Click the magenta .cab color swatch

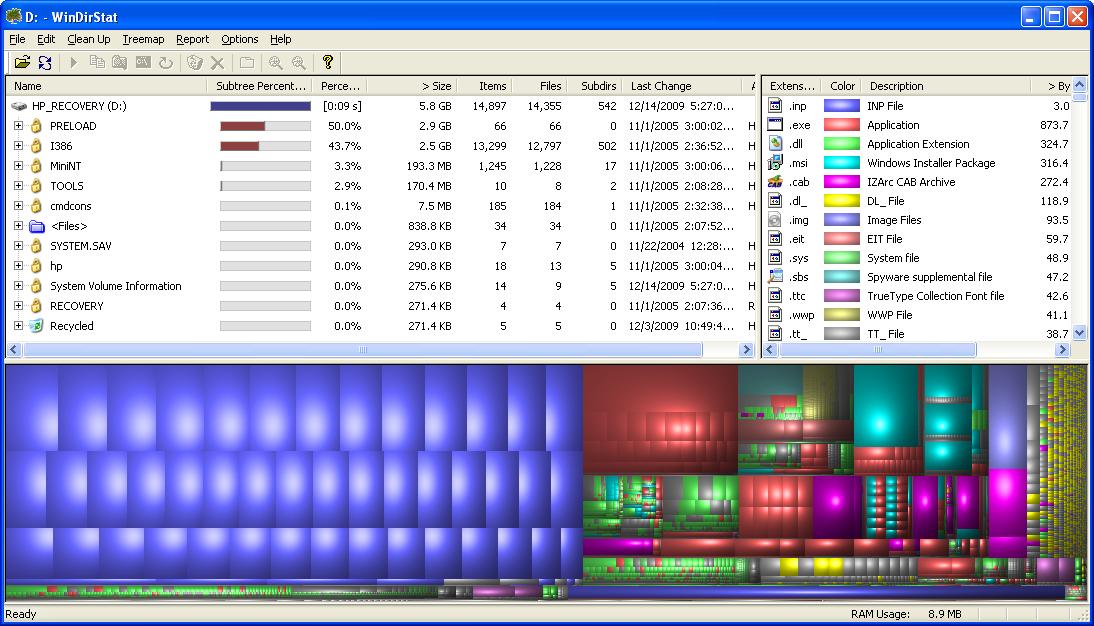pyautogui.click(x=841, y=181)
